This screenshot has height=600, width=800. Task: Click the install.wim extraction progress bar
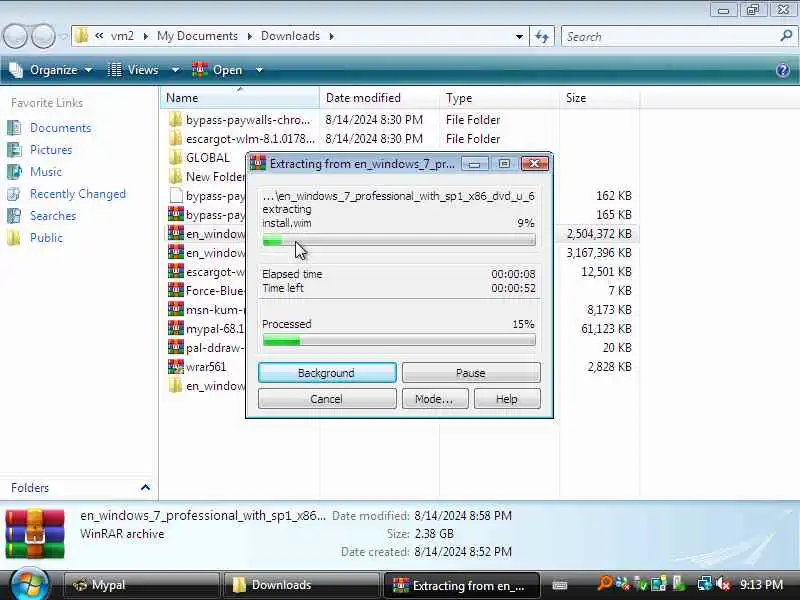tap(399, 240)
